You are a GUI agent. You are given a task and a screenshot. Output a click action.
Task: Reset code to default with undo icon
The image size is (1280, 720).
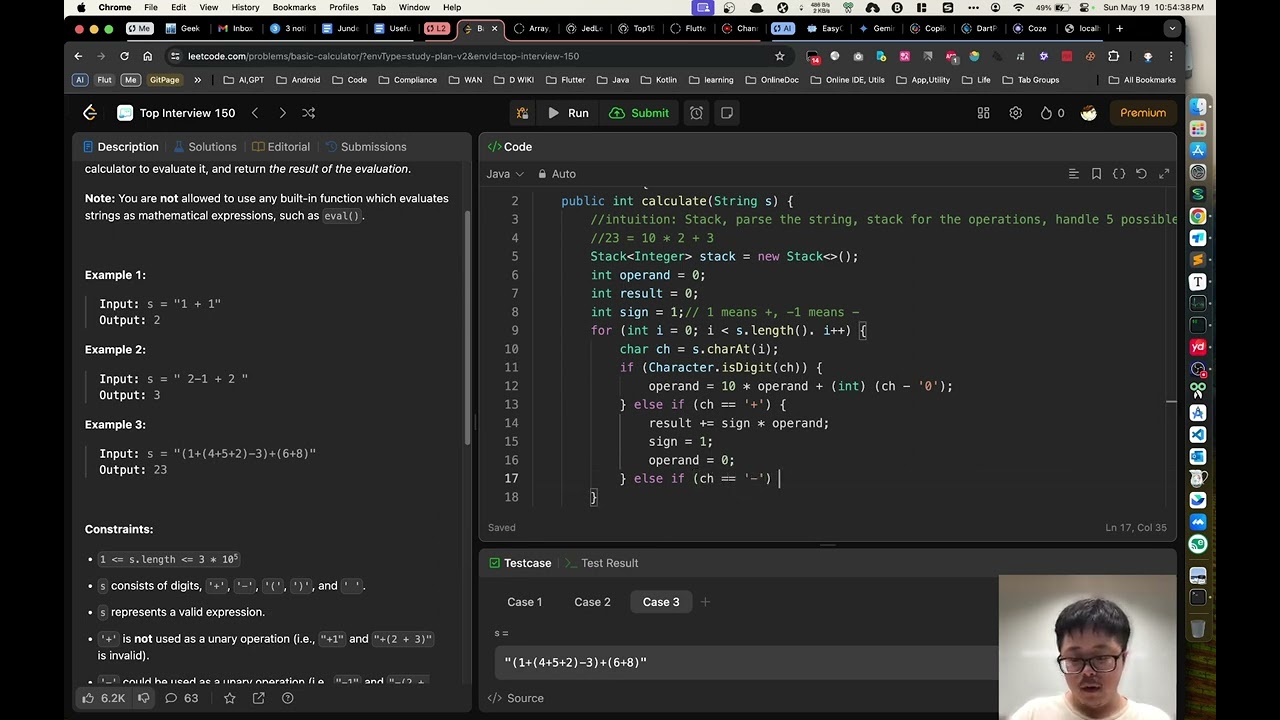[1141, 174]
